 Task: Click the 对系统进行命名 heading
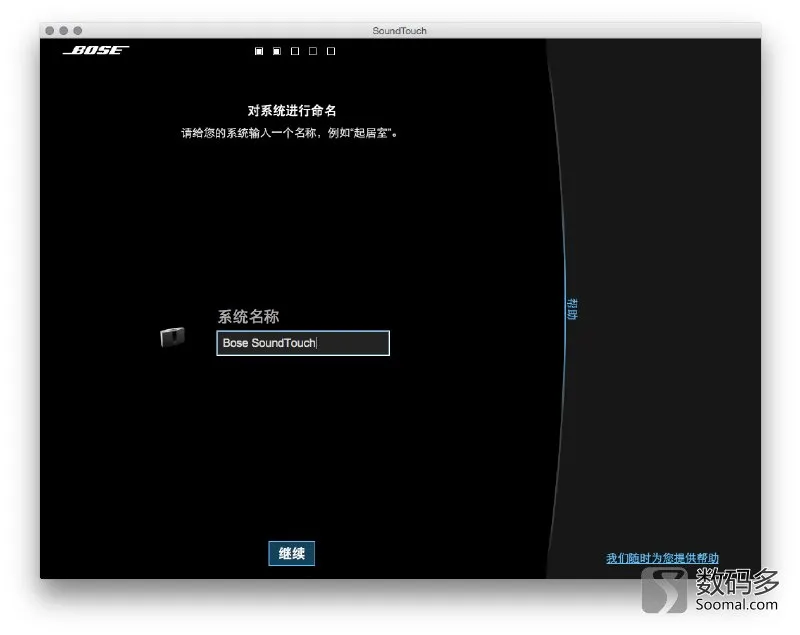click(292, 111)
